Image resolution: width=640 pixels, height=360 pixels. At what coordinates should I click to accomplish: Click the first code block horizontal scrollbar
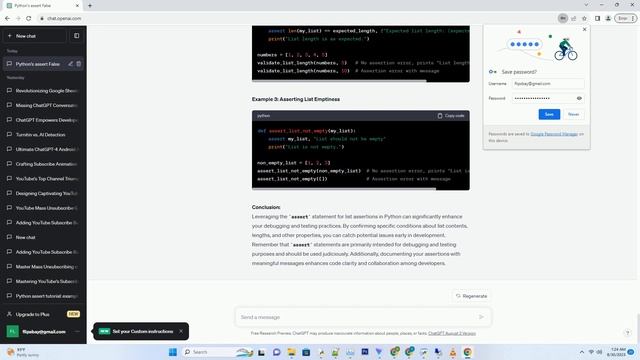click(339, 81)
